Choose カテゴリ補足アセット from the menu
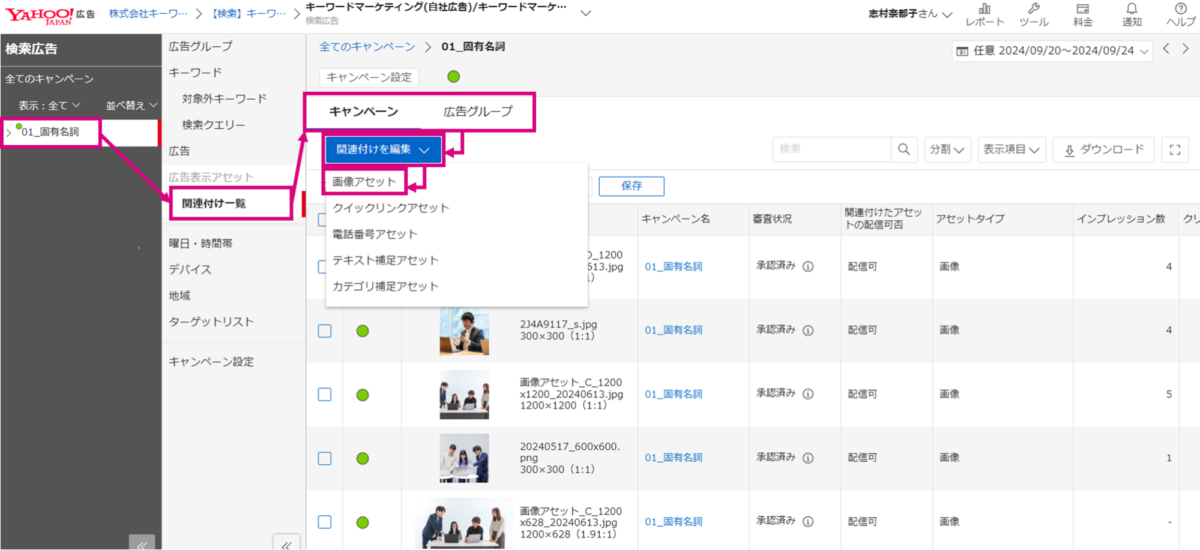This screenshot has height=550, width=1200. (385, 286)
